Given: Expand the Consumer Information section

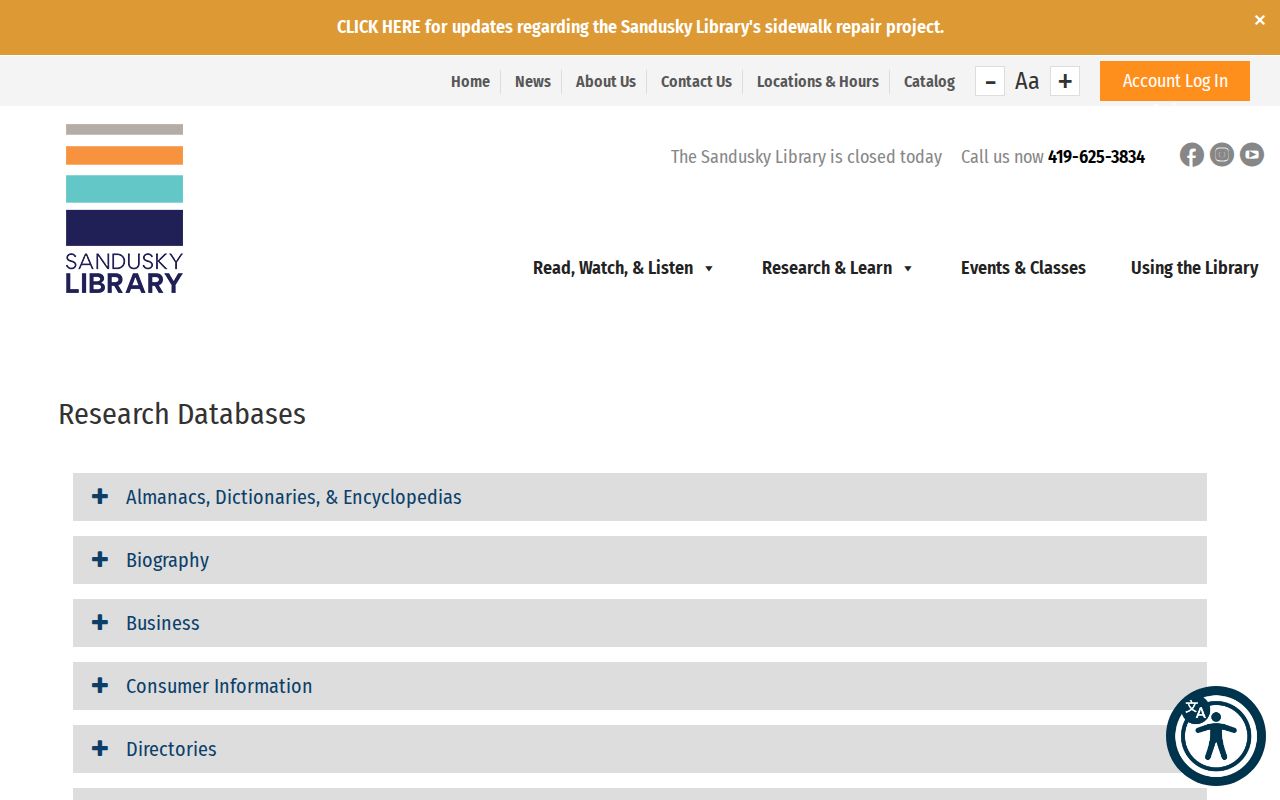Looking at the screenshot, I should tap(640, 686).
